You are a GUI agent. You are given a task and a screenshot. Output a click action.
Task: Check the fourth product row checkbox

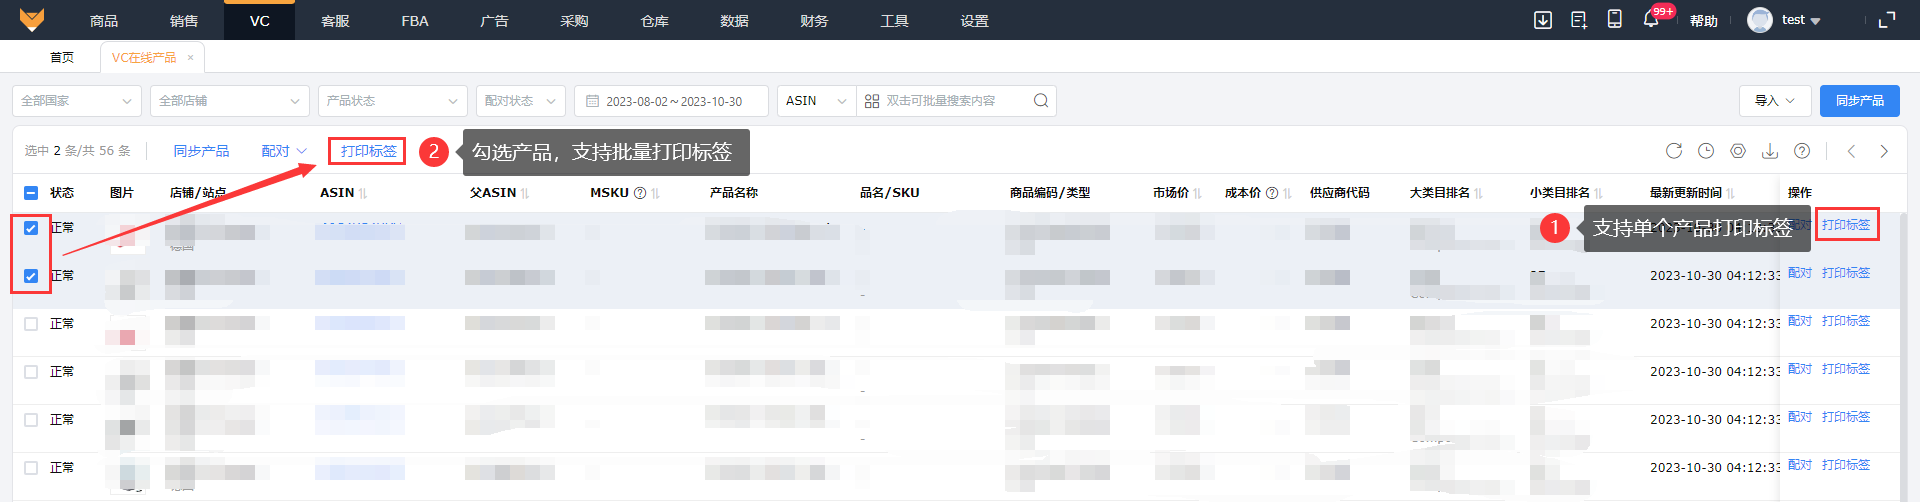[x=31, y=372]
